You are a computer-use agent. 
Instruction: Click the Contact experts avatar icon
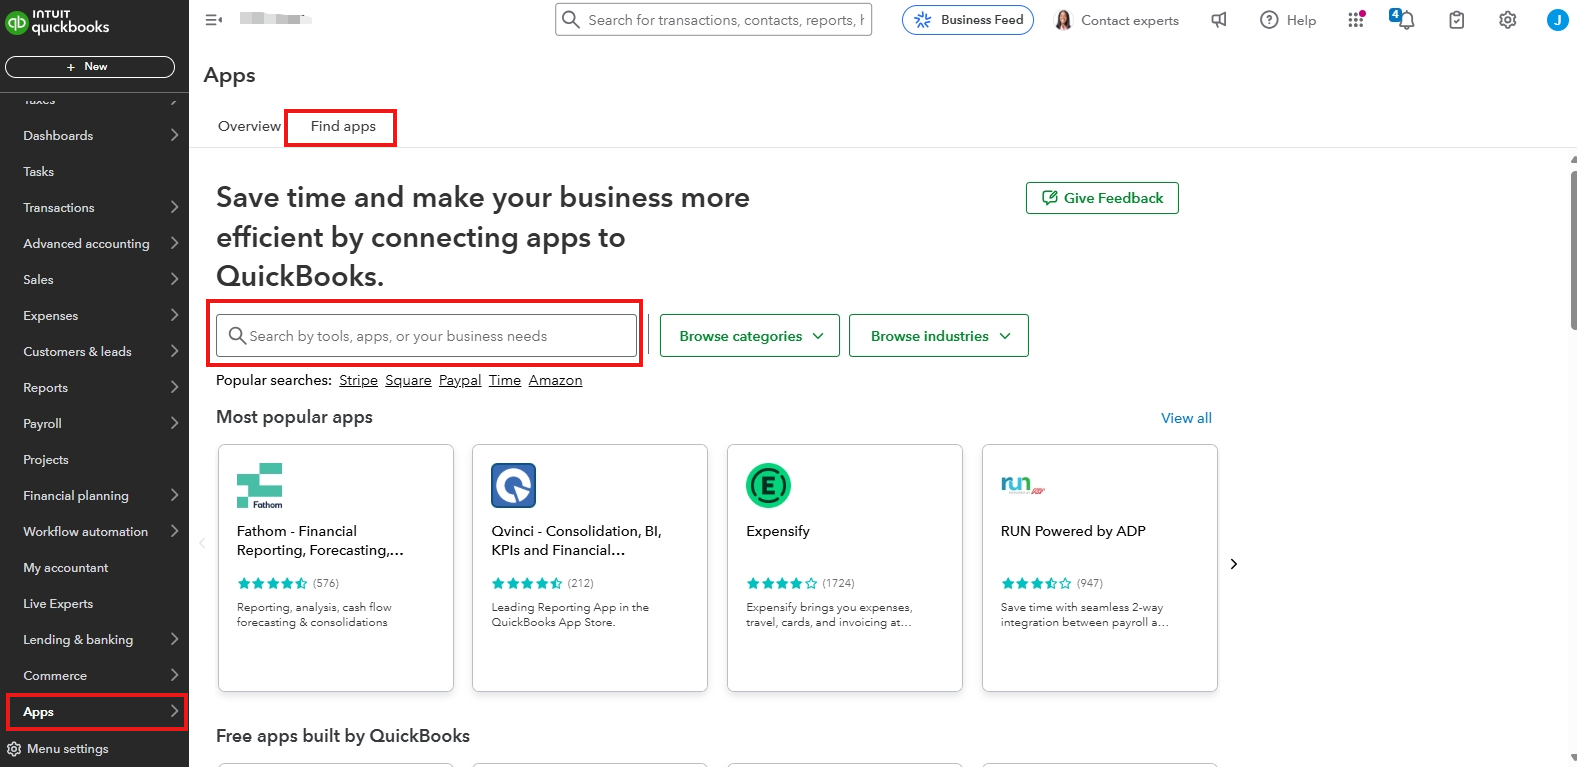pyautogui.click(x=1063, y=20)
